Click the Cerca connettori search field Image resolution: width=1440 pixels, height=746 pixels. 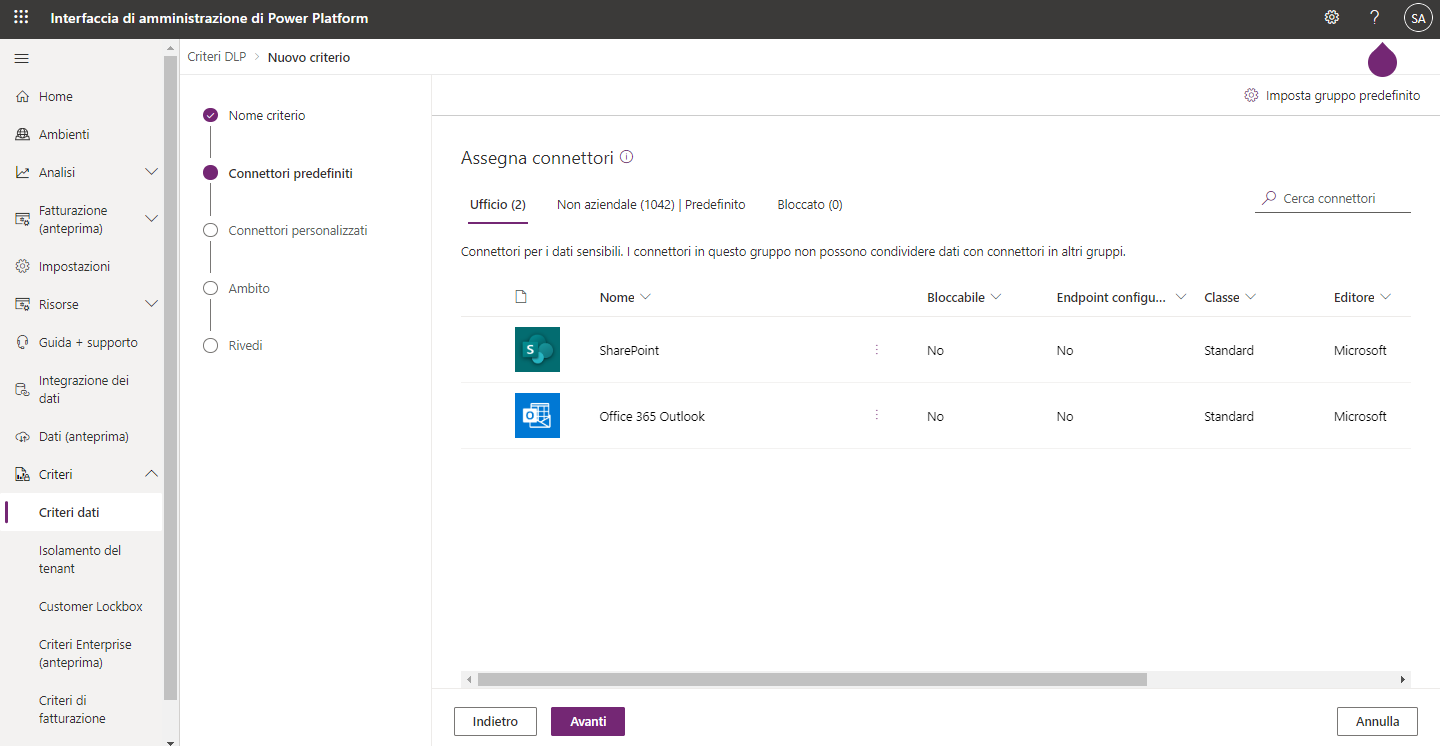tap(1333, 198)
